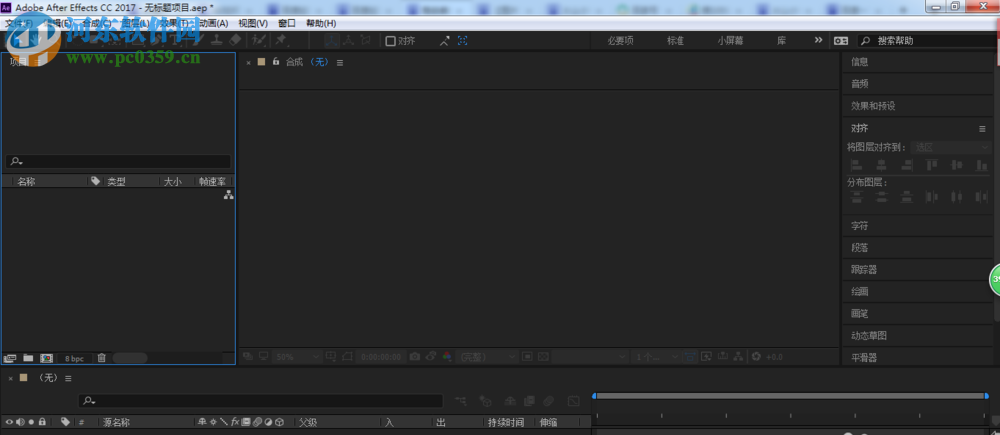Screen dimensions: 1000x435
Task: Toggle the timeline audio speaker column switch
Action: 20,422
